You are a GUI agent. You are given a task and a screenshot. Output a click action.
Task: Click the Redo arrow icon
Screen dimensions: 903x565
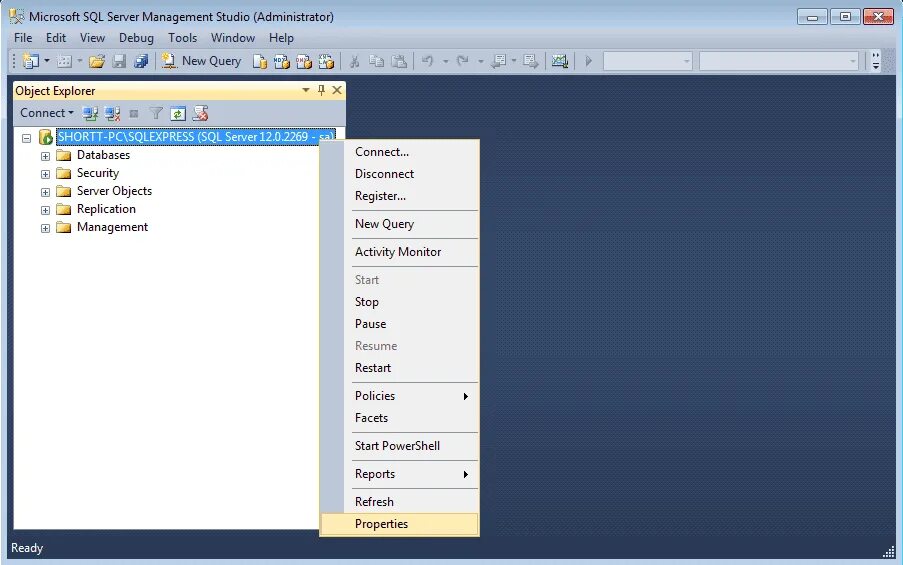(x=462, y=61)
